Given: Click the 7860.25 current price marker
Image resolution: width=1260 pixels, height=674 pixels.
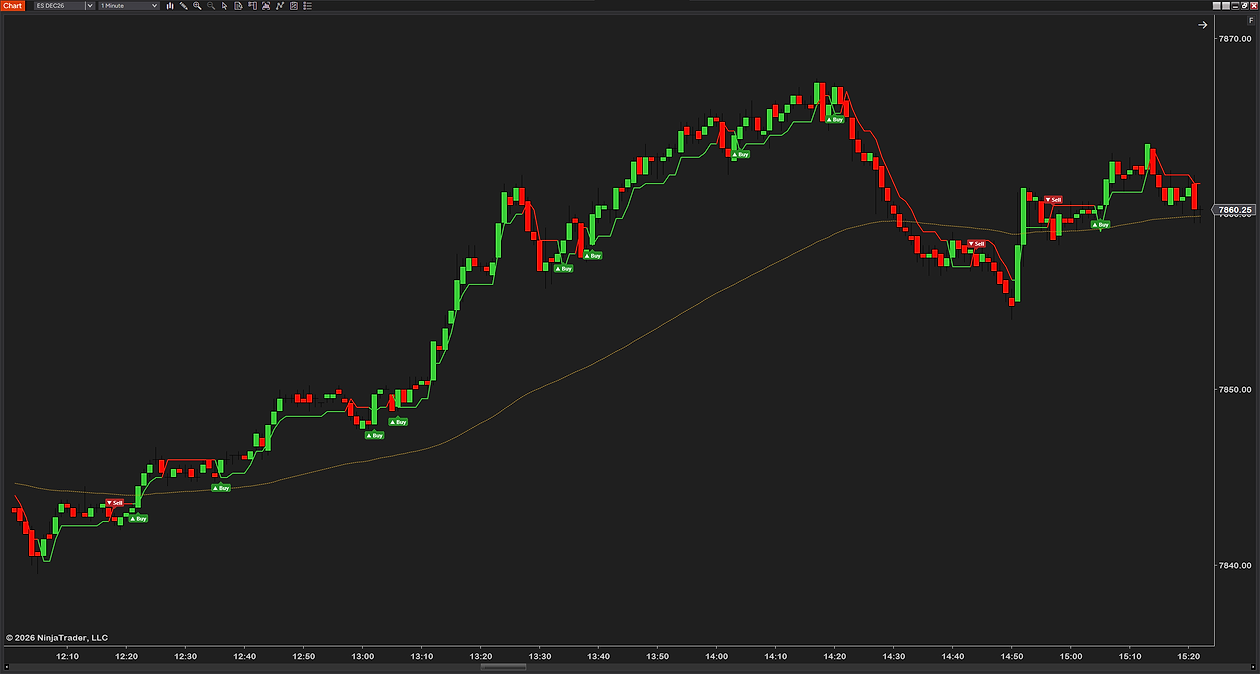Looking at the screenshot, I should 1234,210.
